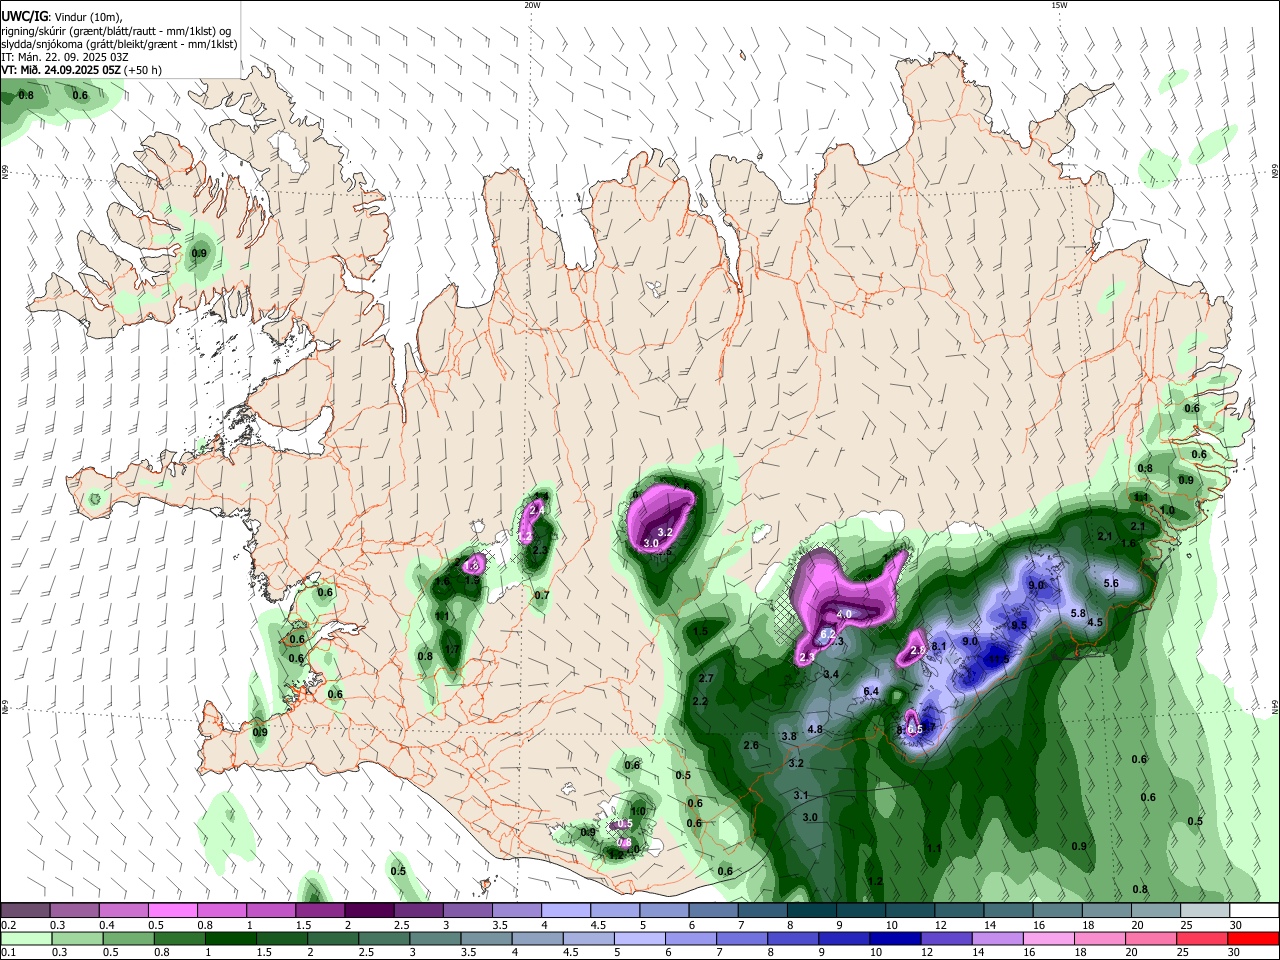Viewport: 1280px width, 960px height.
Task: Click the 3.1 precipitation value on the map
Action: pos(800,795)
